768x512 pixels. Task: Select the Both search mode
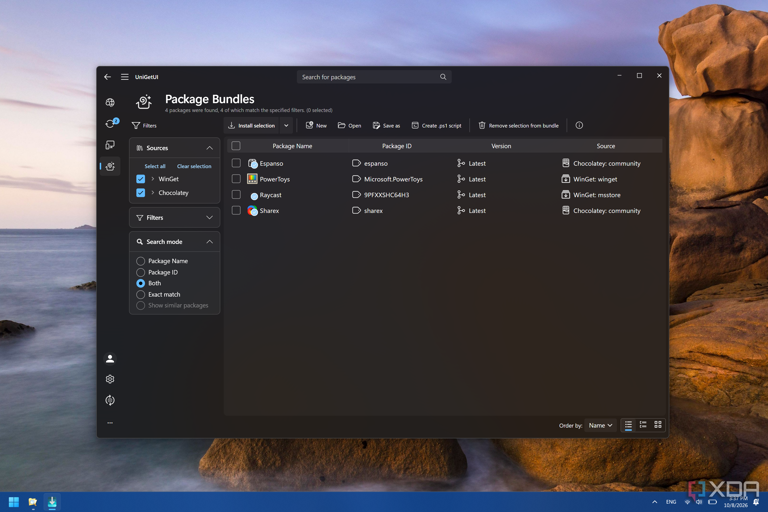pos(141,283)
